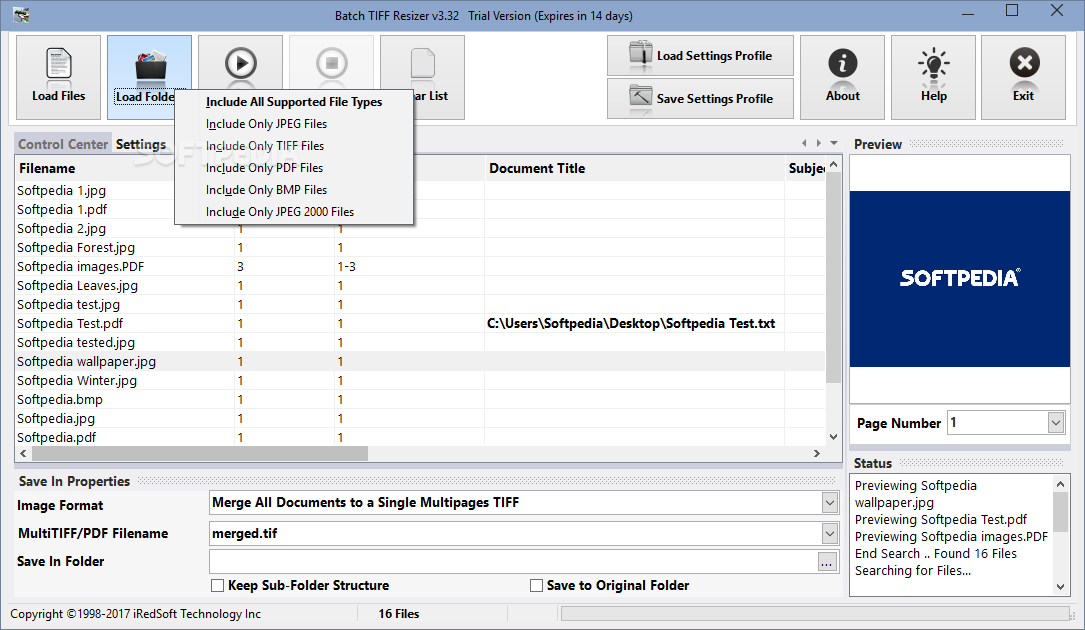Click the Filename column header
Viewport: 1085px width, 630px height.
(x=95, y=168)
